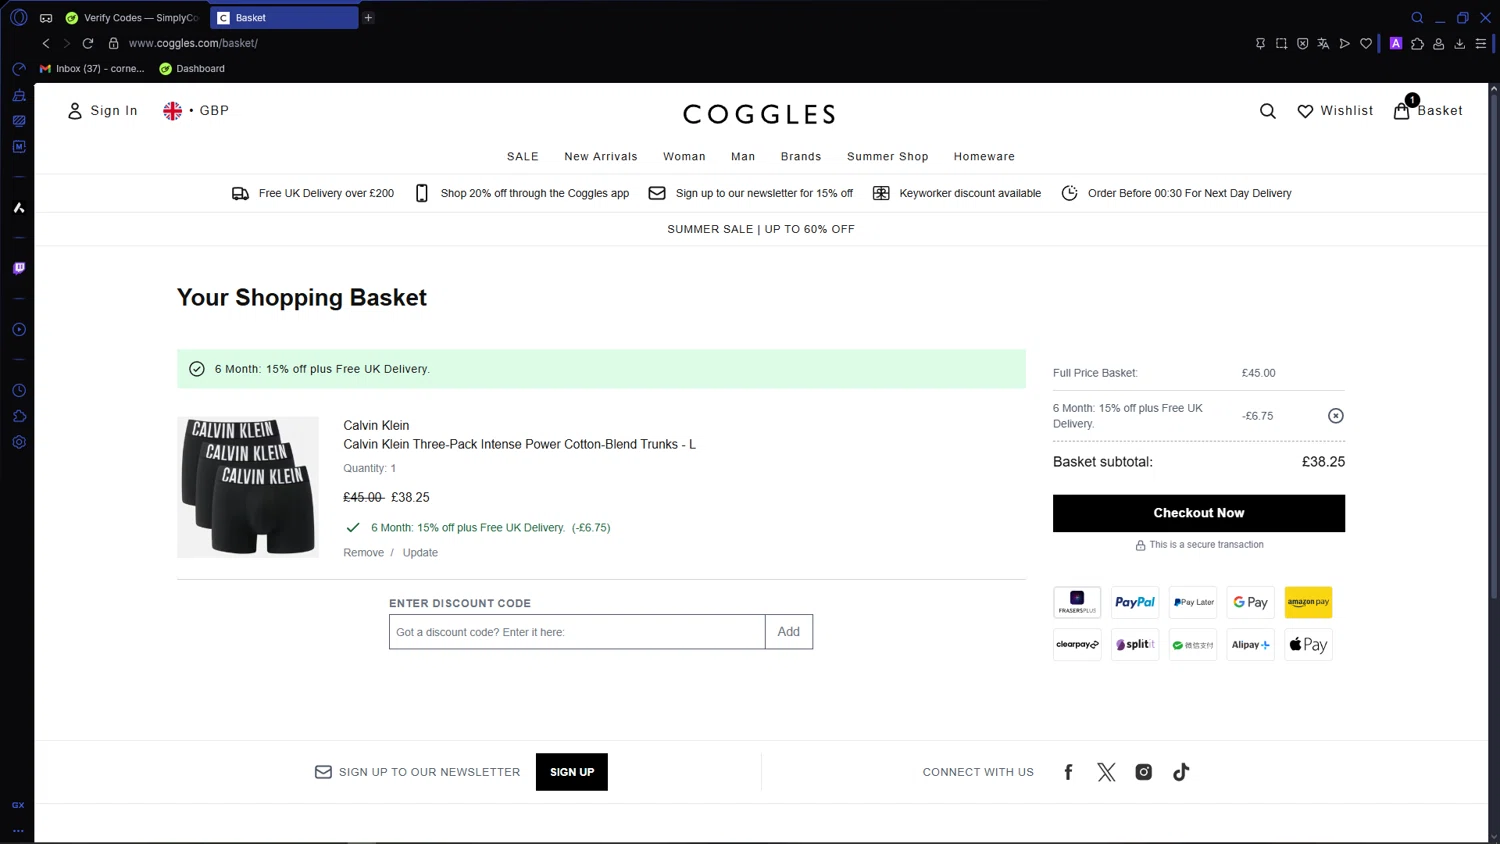Select the Google Pay payment icon
The image size is (1500, 844).
(x=1251, y=602)
